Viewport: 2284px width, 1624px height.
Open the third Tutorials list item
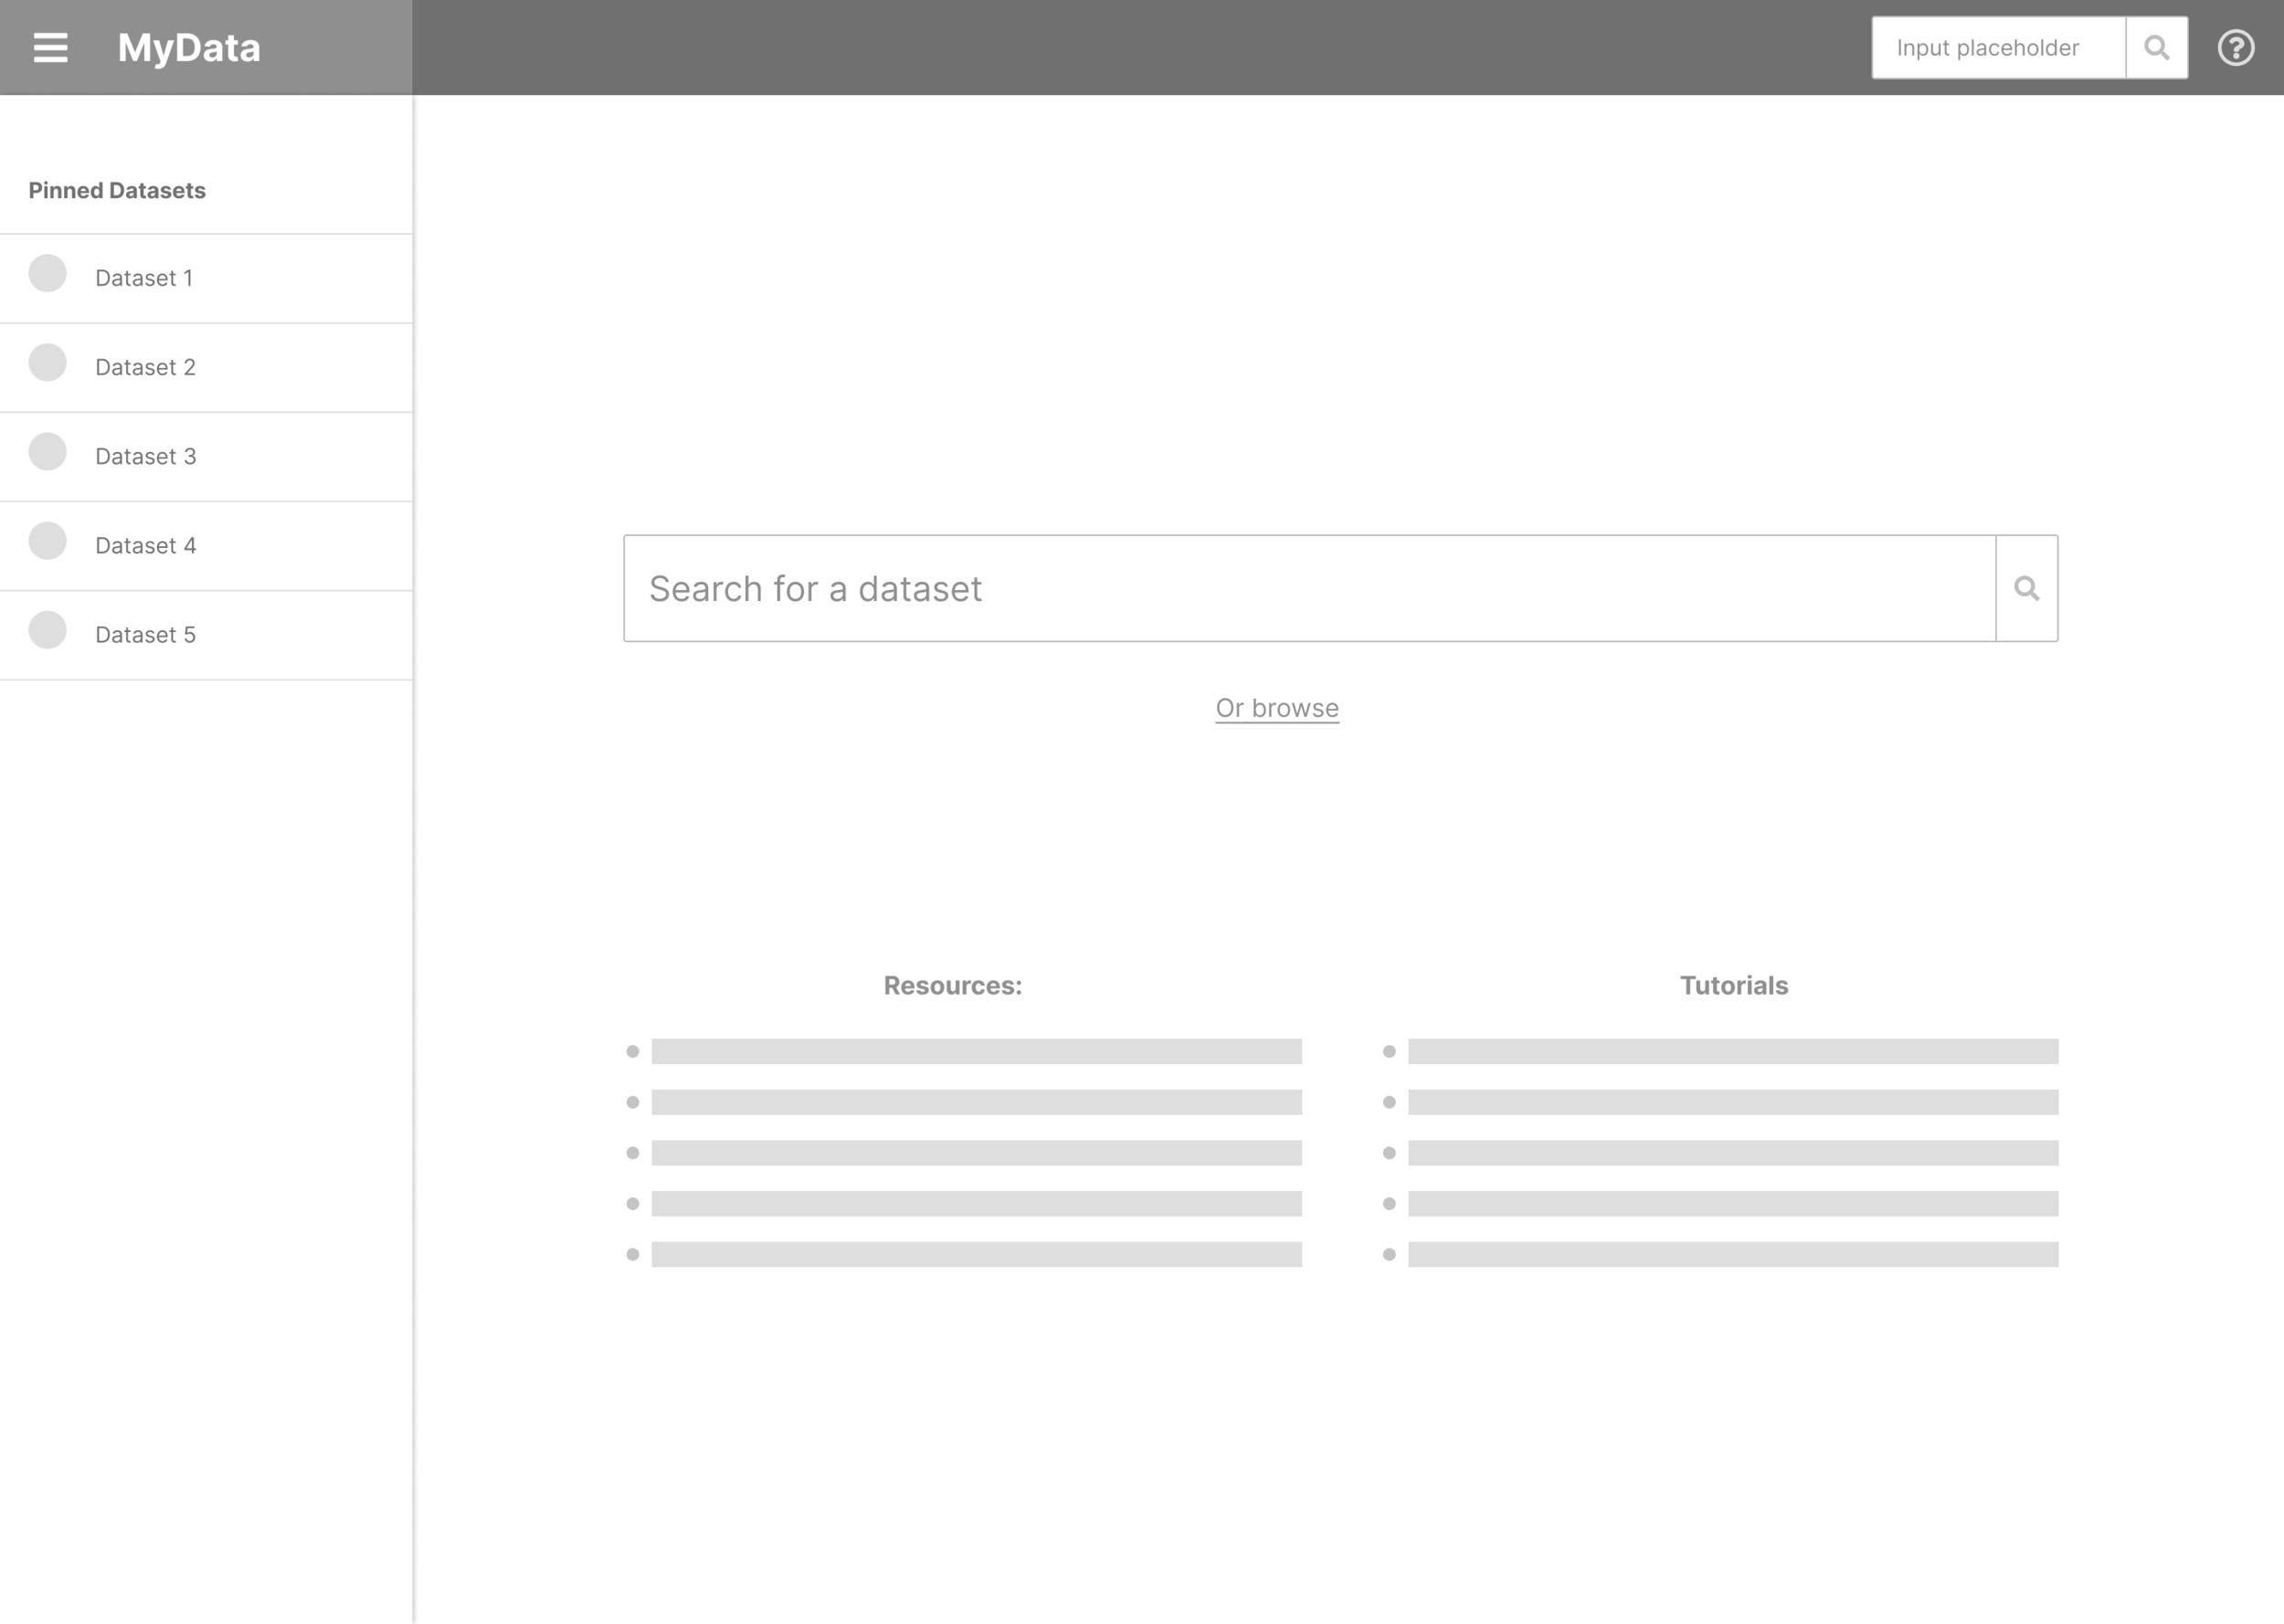1732,1153
